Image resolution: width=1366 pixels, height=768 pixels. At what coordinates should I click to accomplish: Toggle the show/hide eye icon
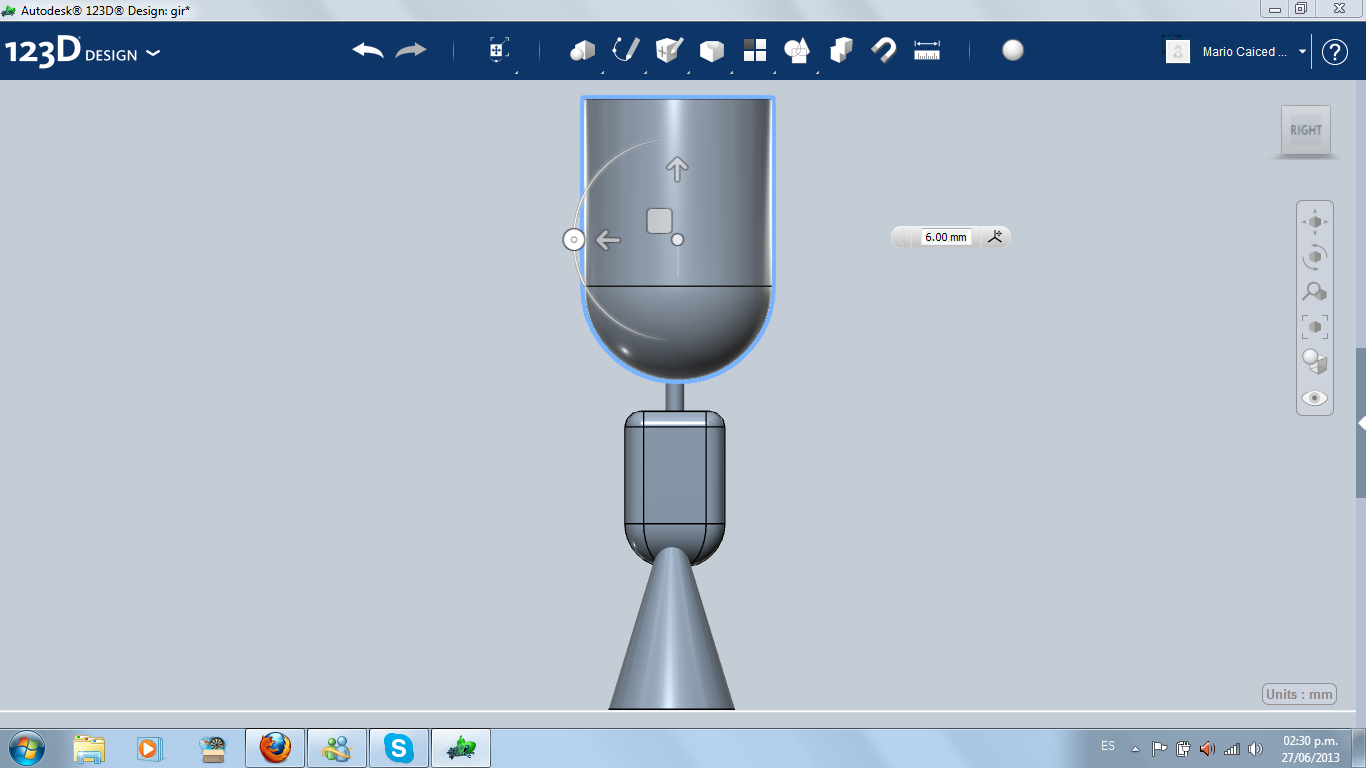click(x=1315, y=398)
